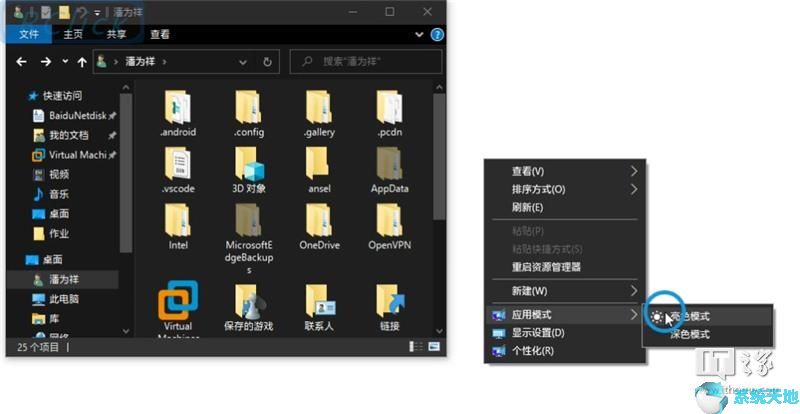
Task: Open the 查看 ribbon tab
Action: coord(160,34)
